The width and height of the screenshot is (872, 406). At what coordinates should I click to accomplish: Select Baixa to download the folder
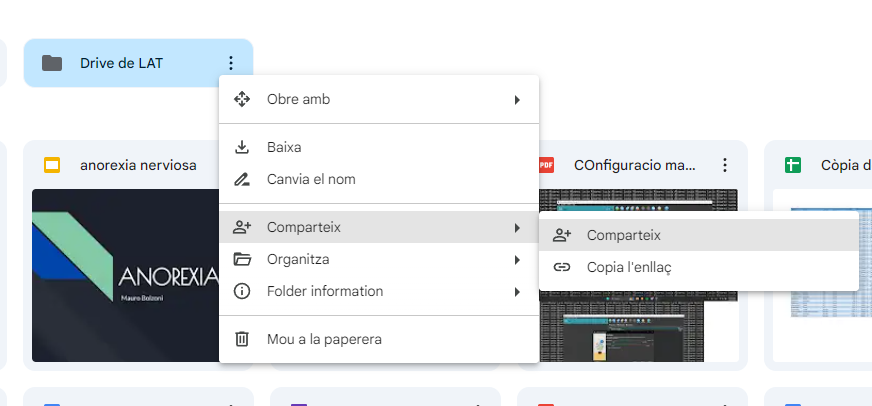coord(284,147)
